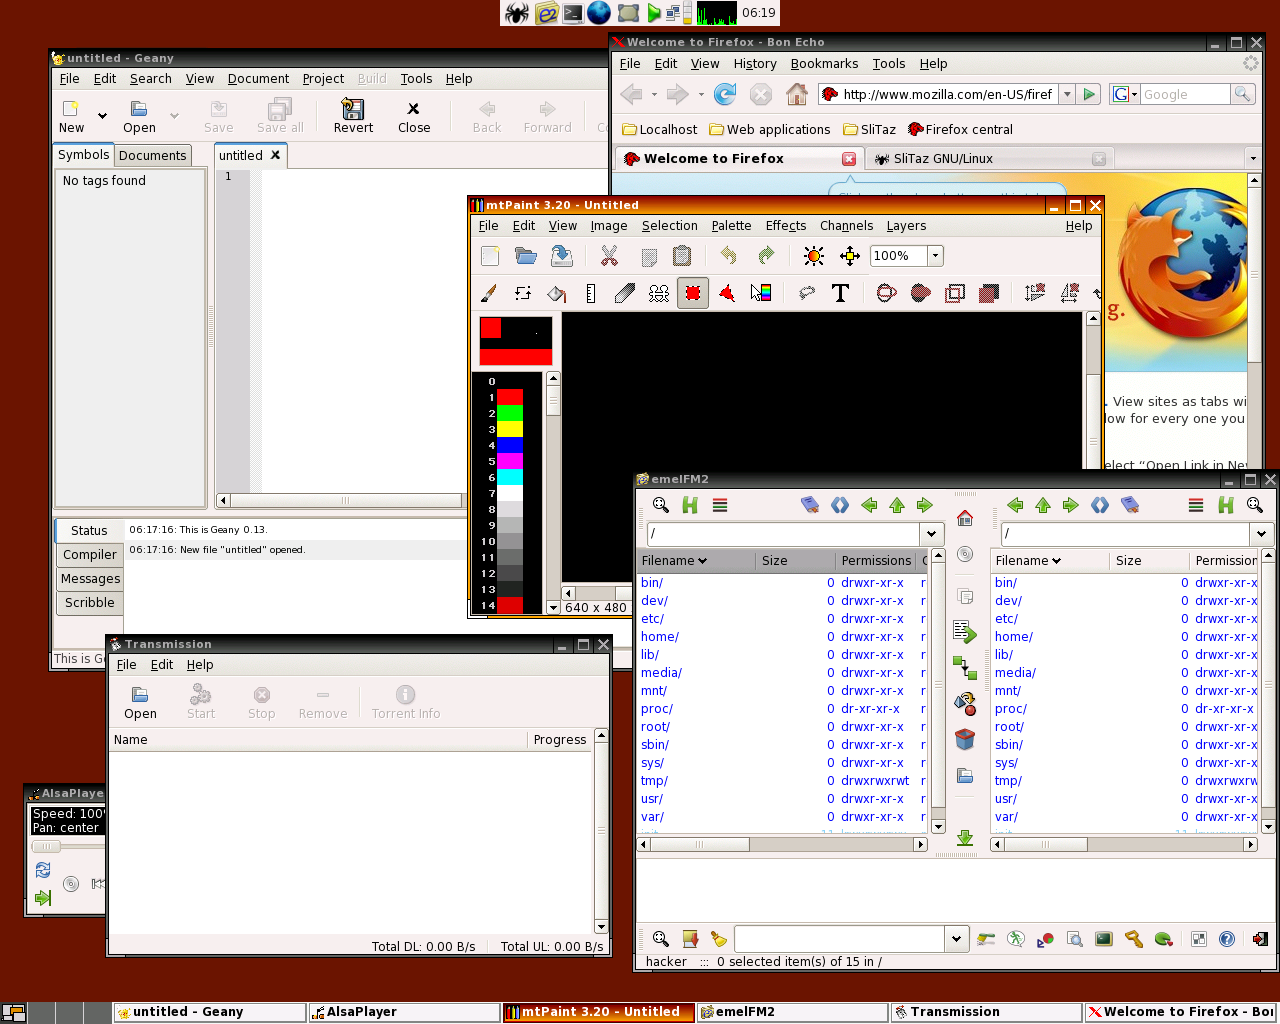Select the polygon selection tool in mtPaint

click(x=727, y=293)
